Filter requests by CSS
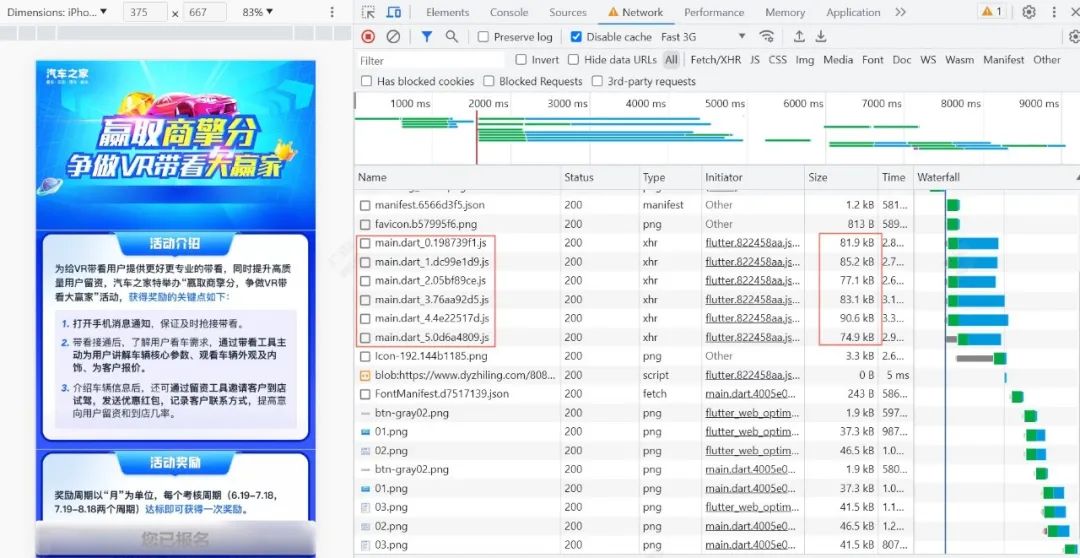The height and width of the screenshot is (558, 1080). point(778,60)
